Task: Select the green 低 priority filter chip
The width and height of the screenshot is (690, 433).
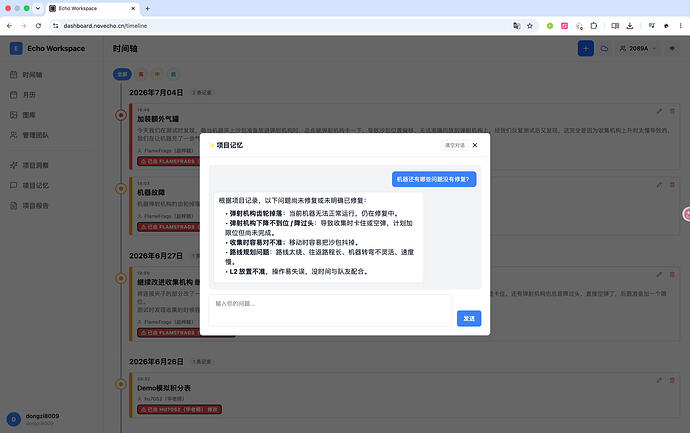Action: click(173, 74)
